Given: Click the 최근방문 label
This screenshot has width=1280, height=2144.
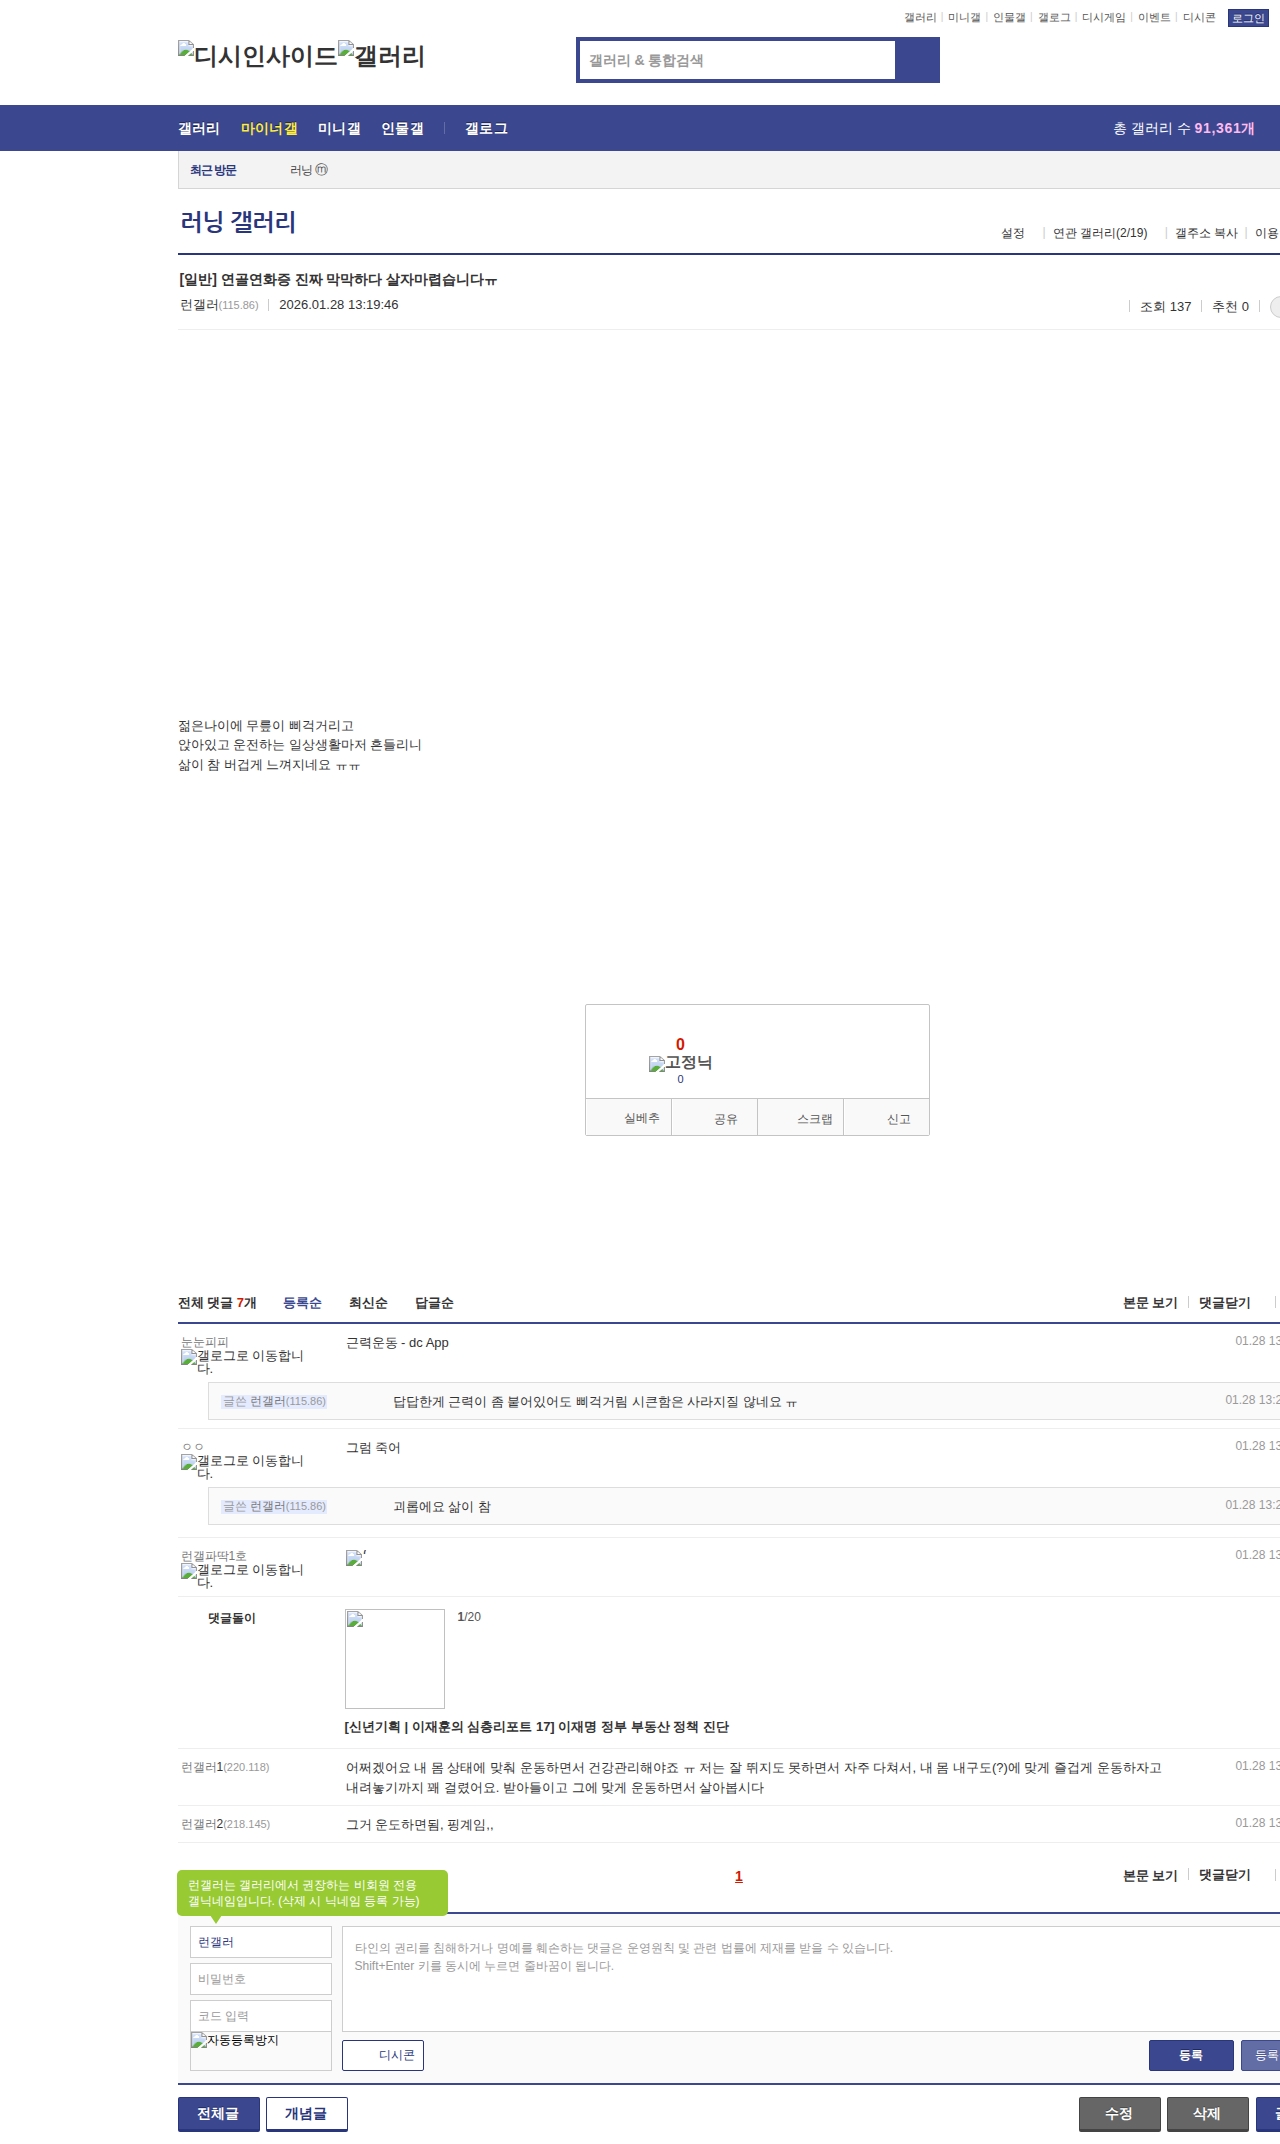Looking at the screenshot, I should (213, 171).
